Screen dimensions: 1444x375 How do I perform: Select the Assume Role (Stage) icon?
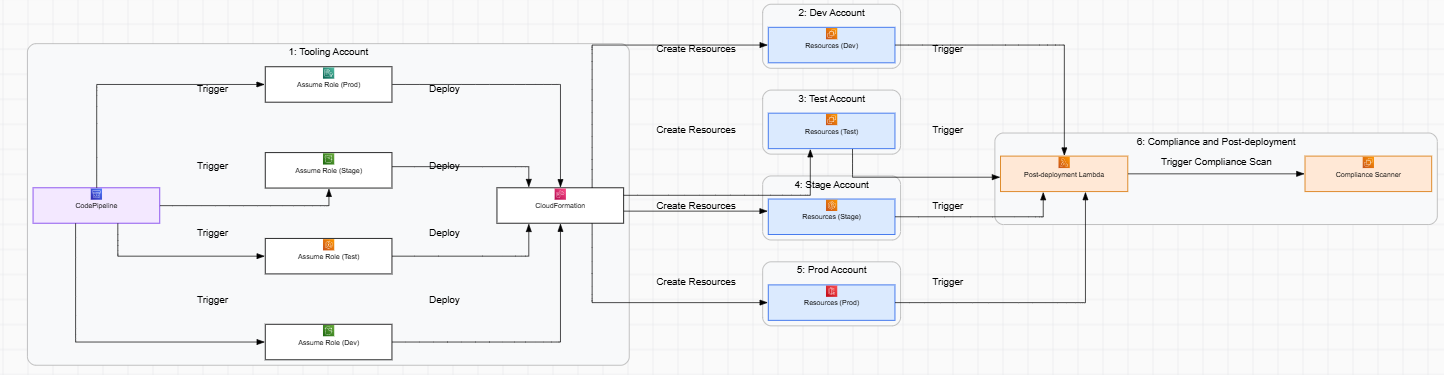click(328, 159)
